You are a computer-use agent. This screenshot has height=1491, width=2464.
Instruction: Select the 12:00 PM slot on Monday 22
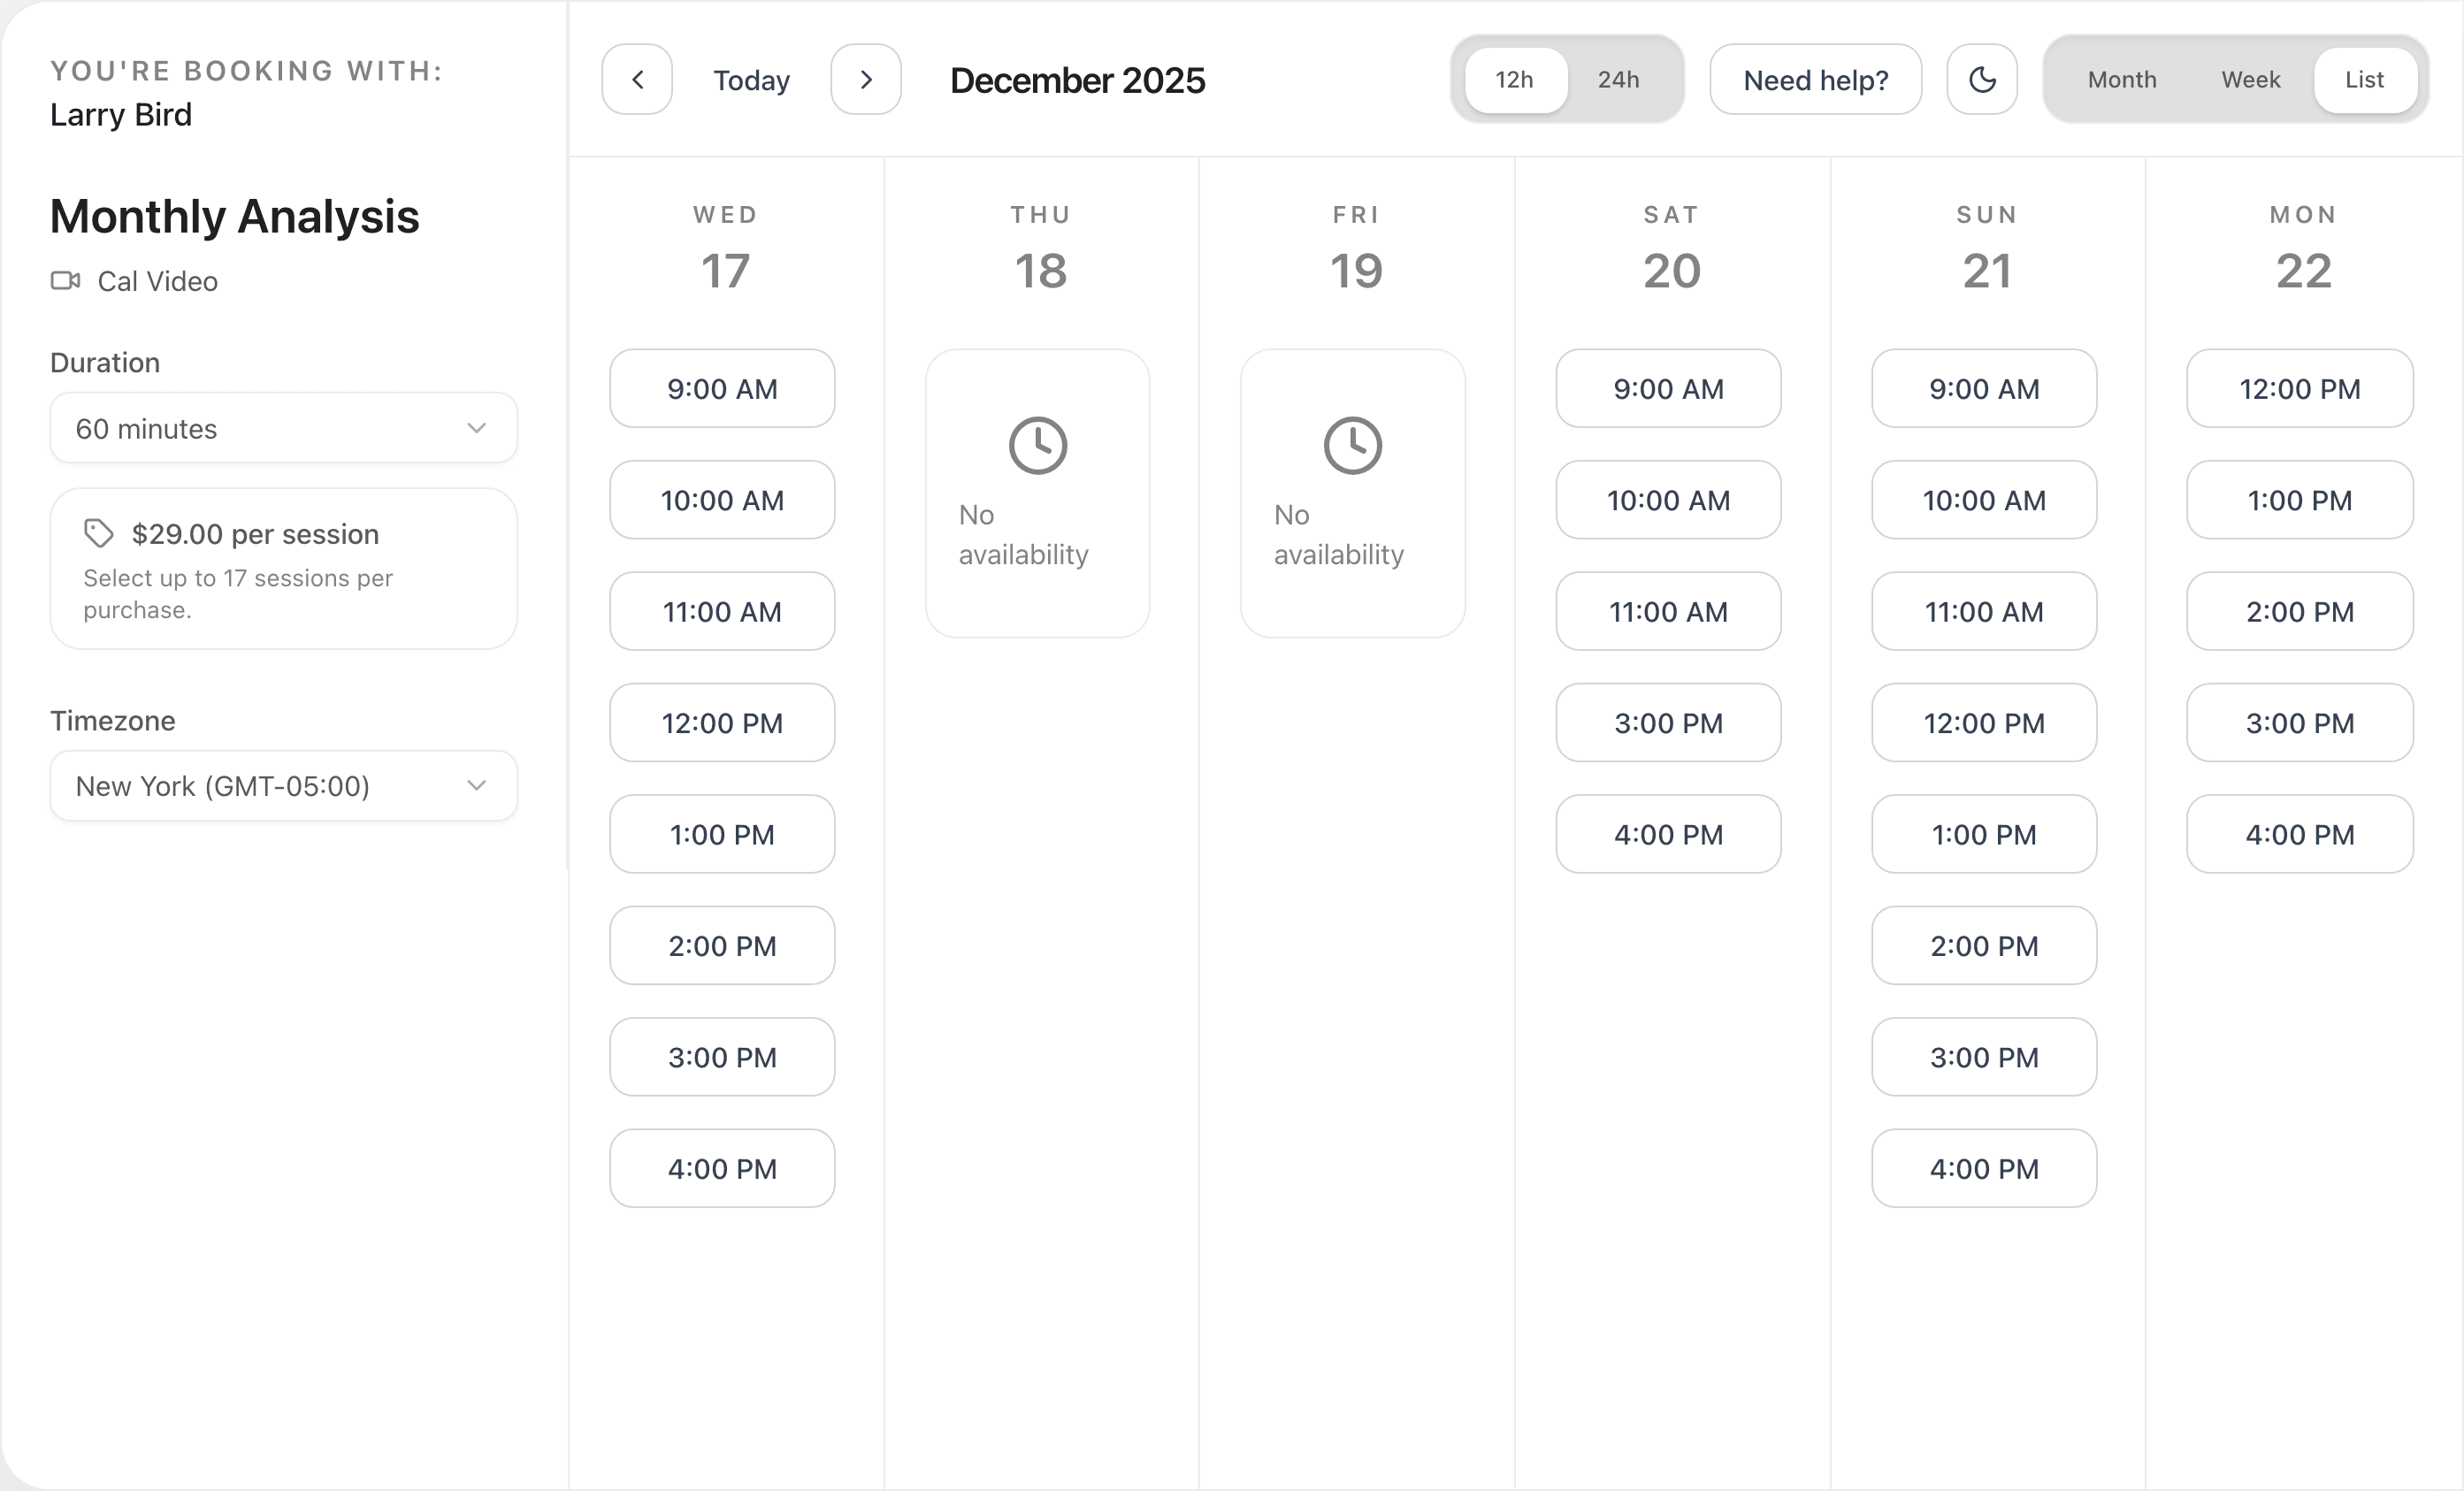click(2299, 389)
